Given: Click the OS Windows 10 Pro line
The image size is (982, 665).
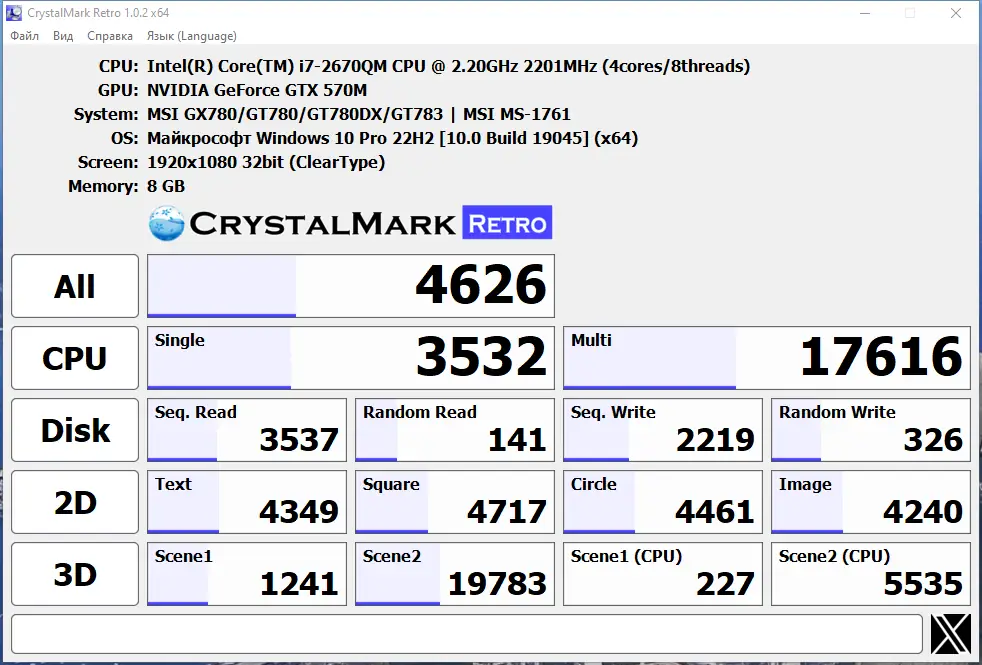Looking at the screenshot, I should [393, 138].
